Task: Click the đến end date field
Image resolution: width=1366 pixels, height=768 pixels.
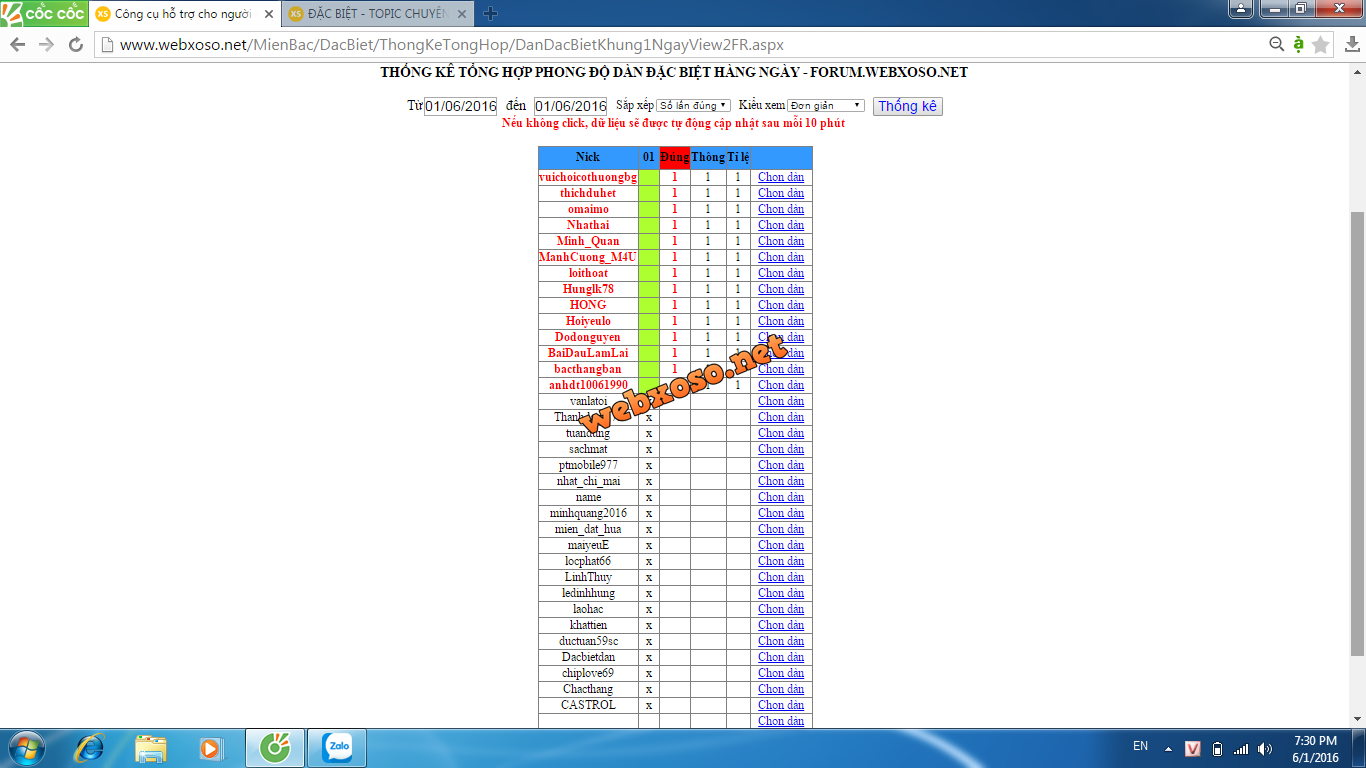Action: [x=570, y=106]
